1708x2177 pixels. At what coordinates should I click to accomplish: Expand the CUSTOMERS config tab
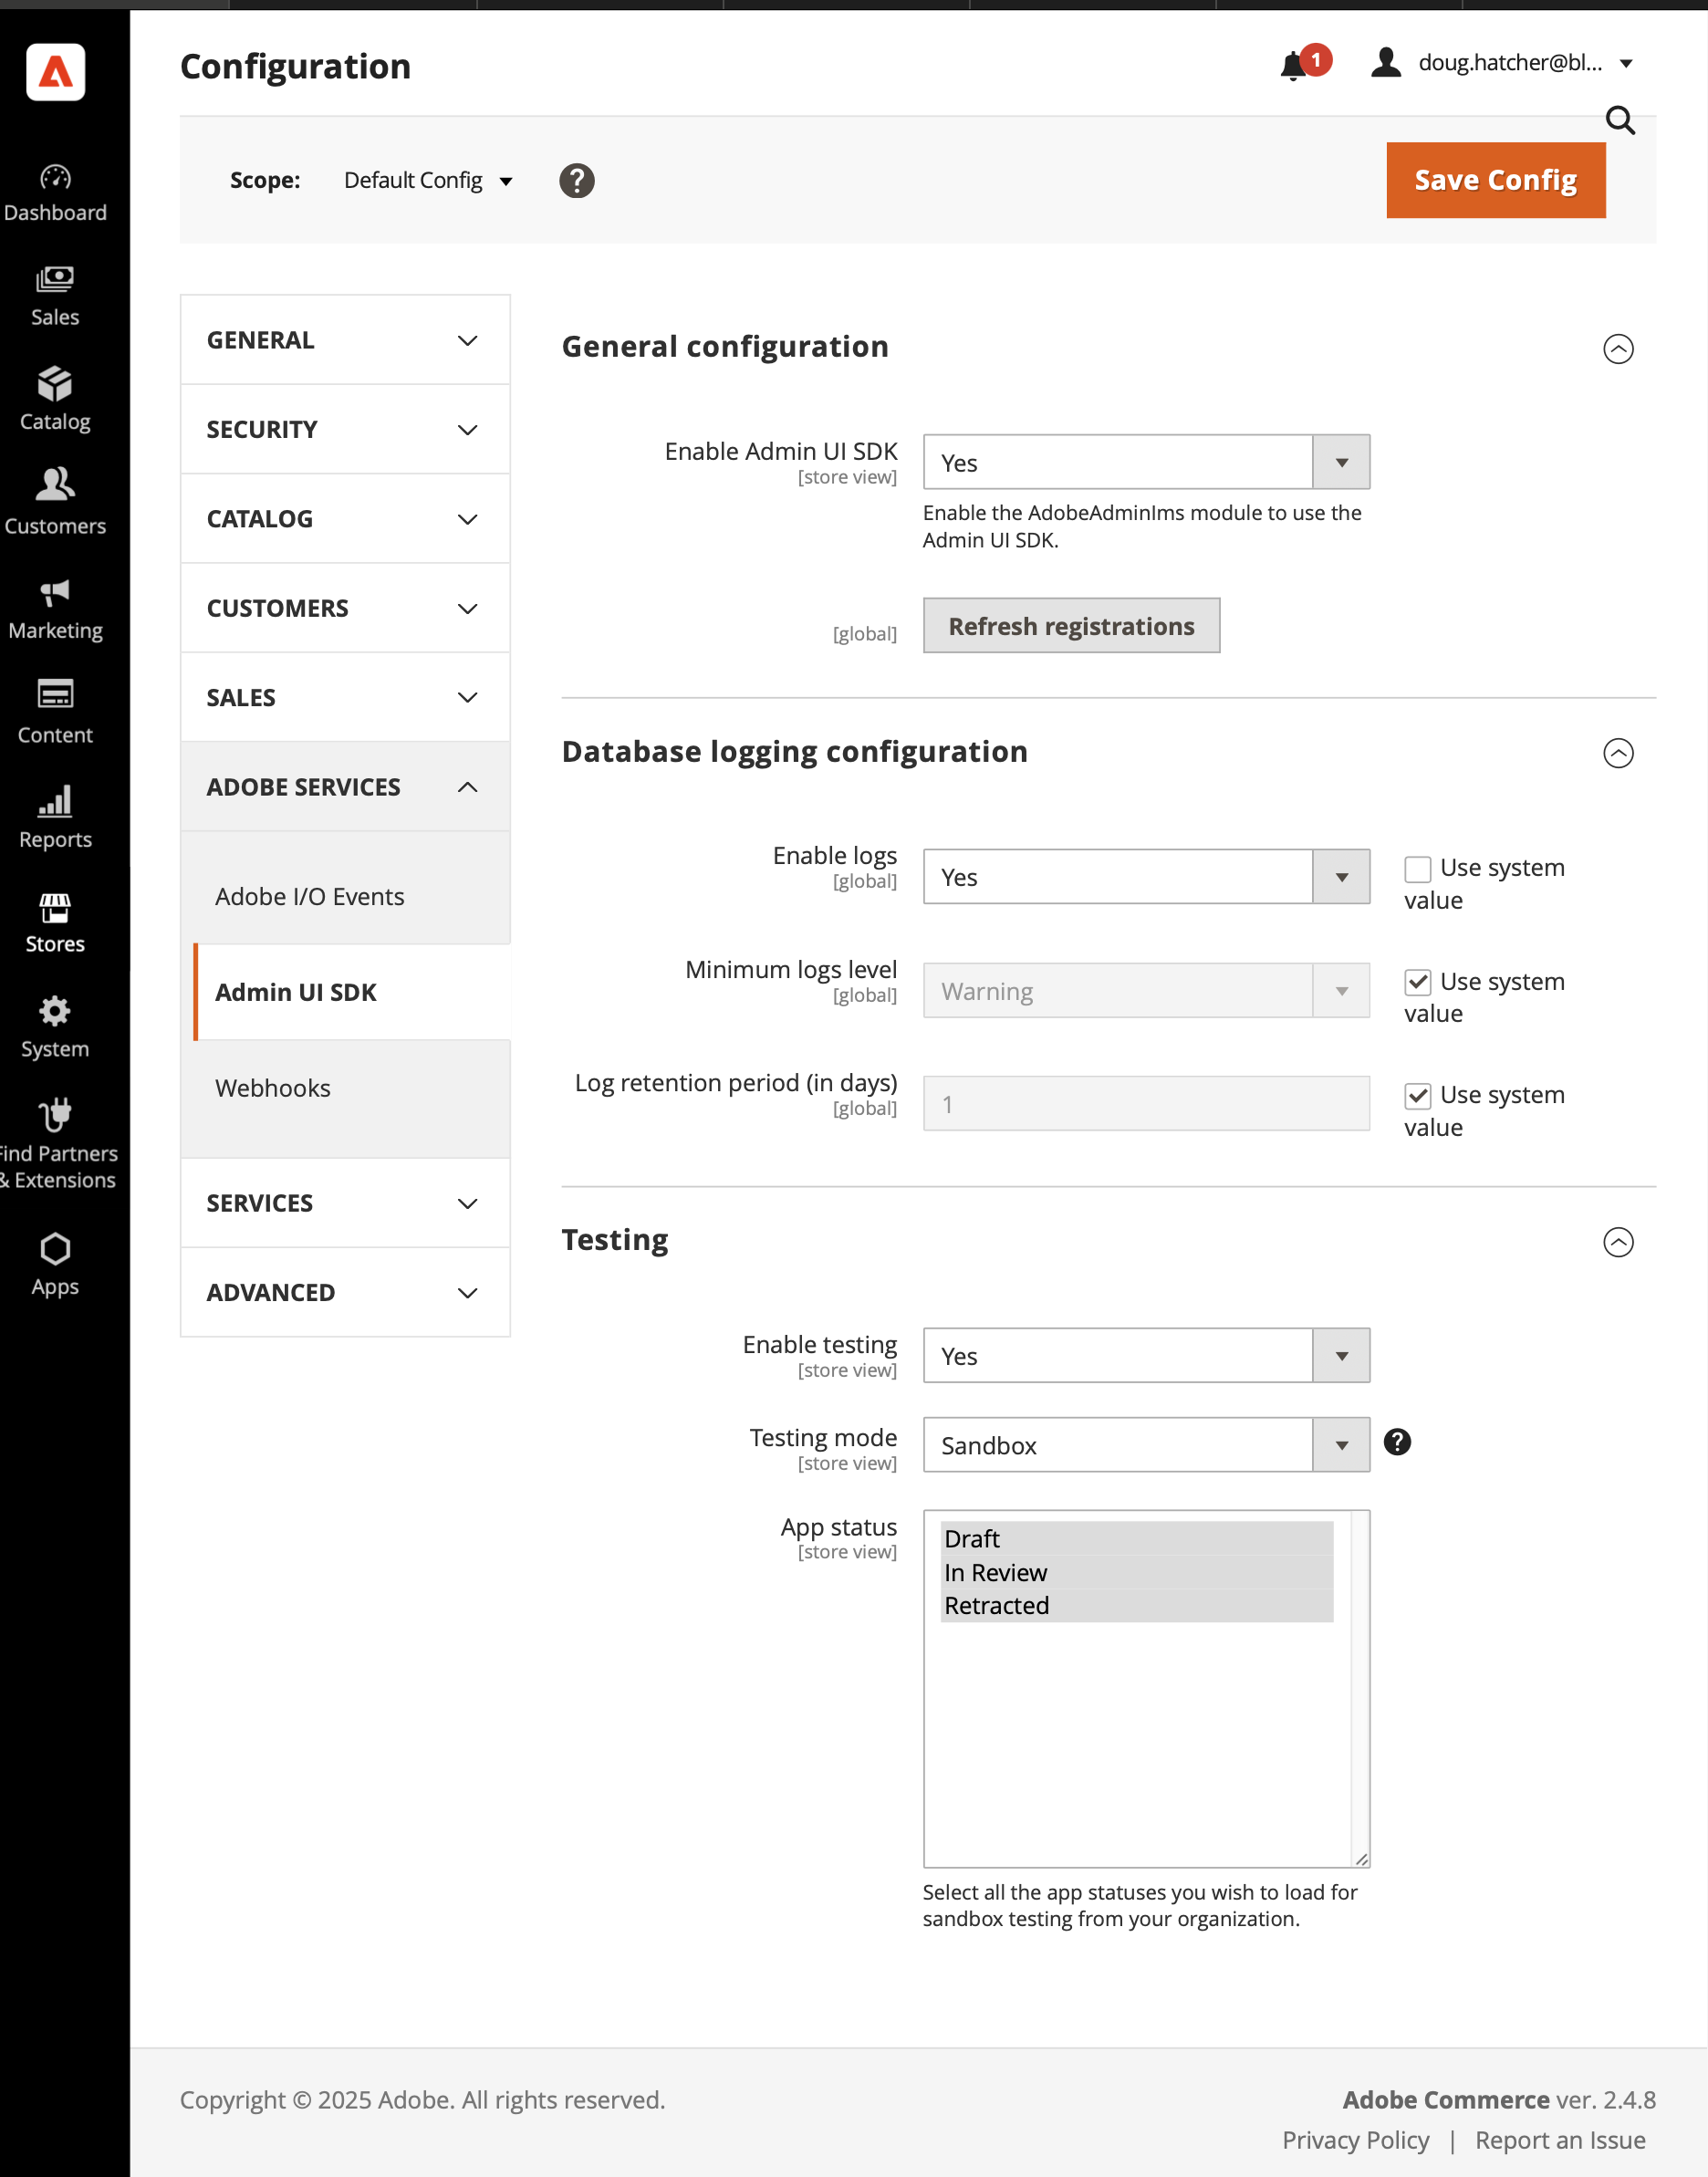(345, 608)
